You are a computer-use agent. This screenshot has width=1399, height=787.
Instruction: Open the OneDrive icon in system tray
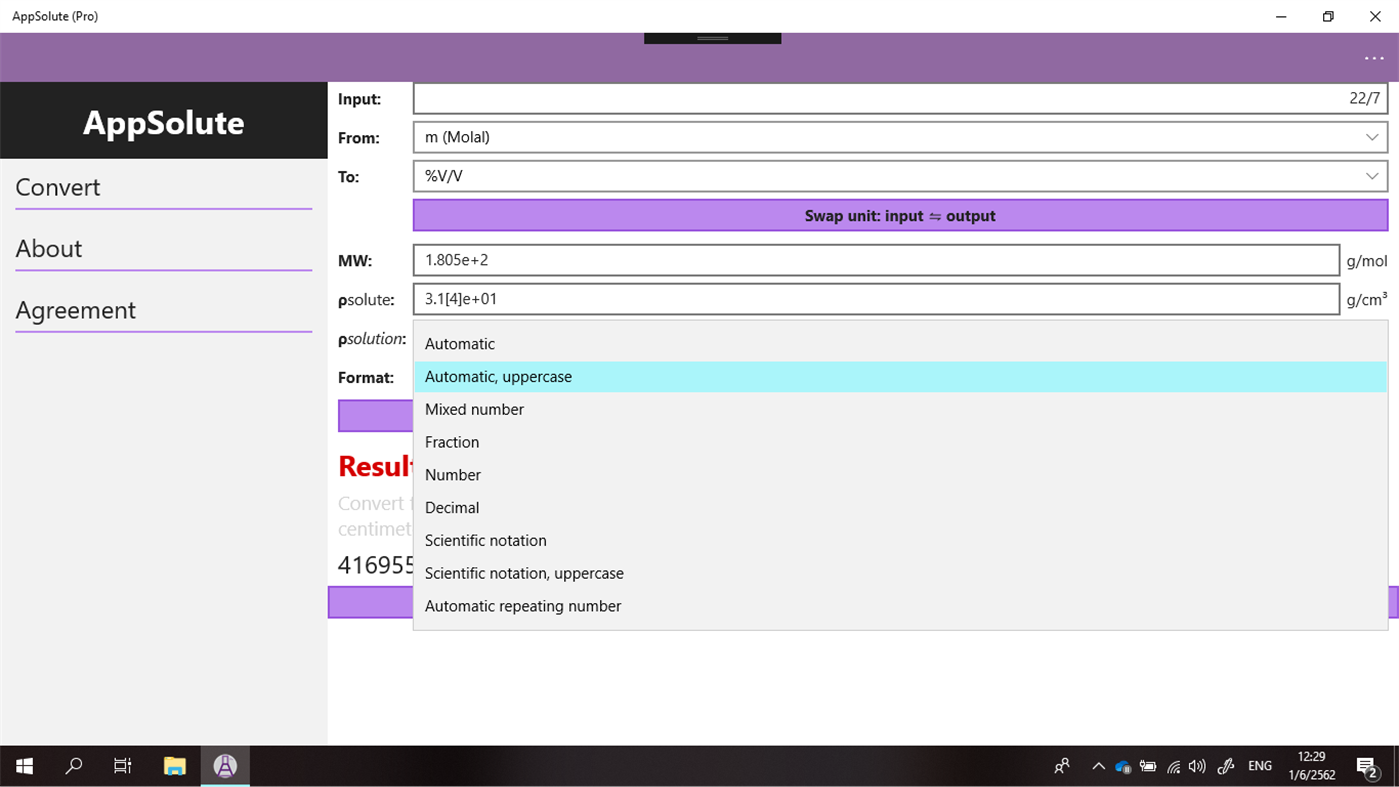click(1123, 766)
